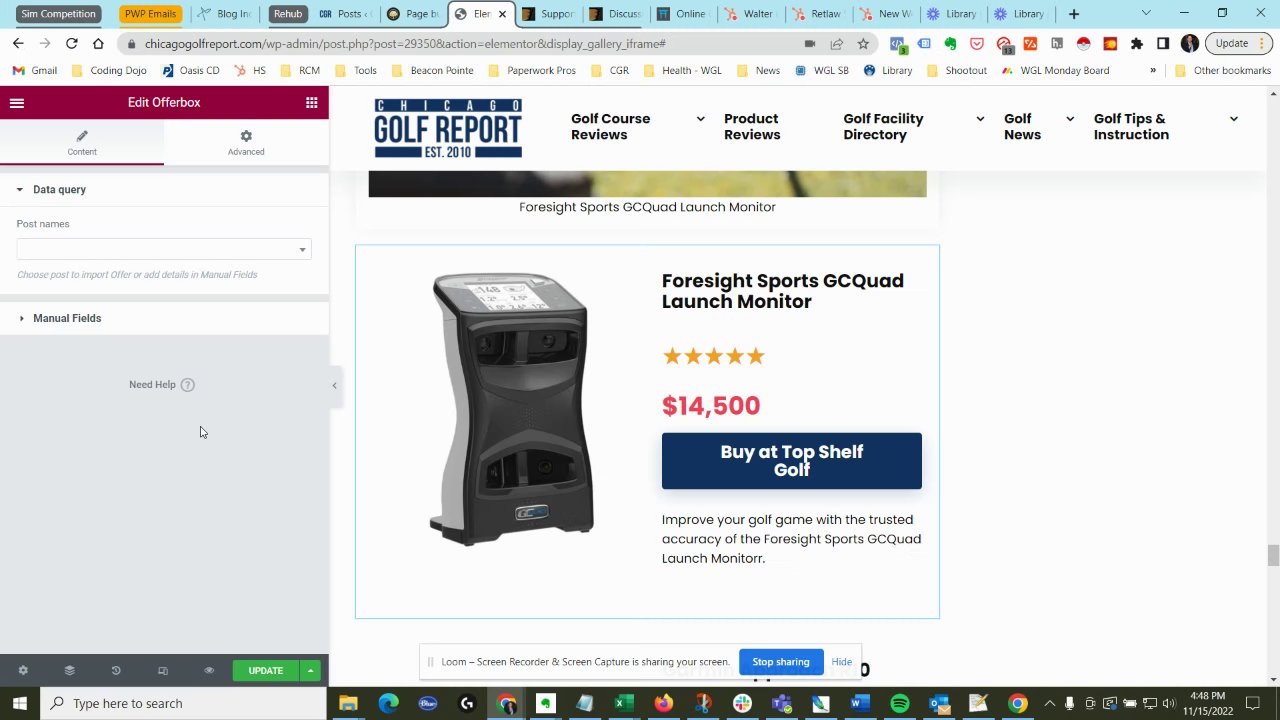Open the Coding Dojo bookmark folder
Image resolution: width=1280 pixels, height=720 pixels.
109,71
